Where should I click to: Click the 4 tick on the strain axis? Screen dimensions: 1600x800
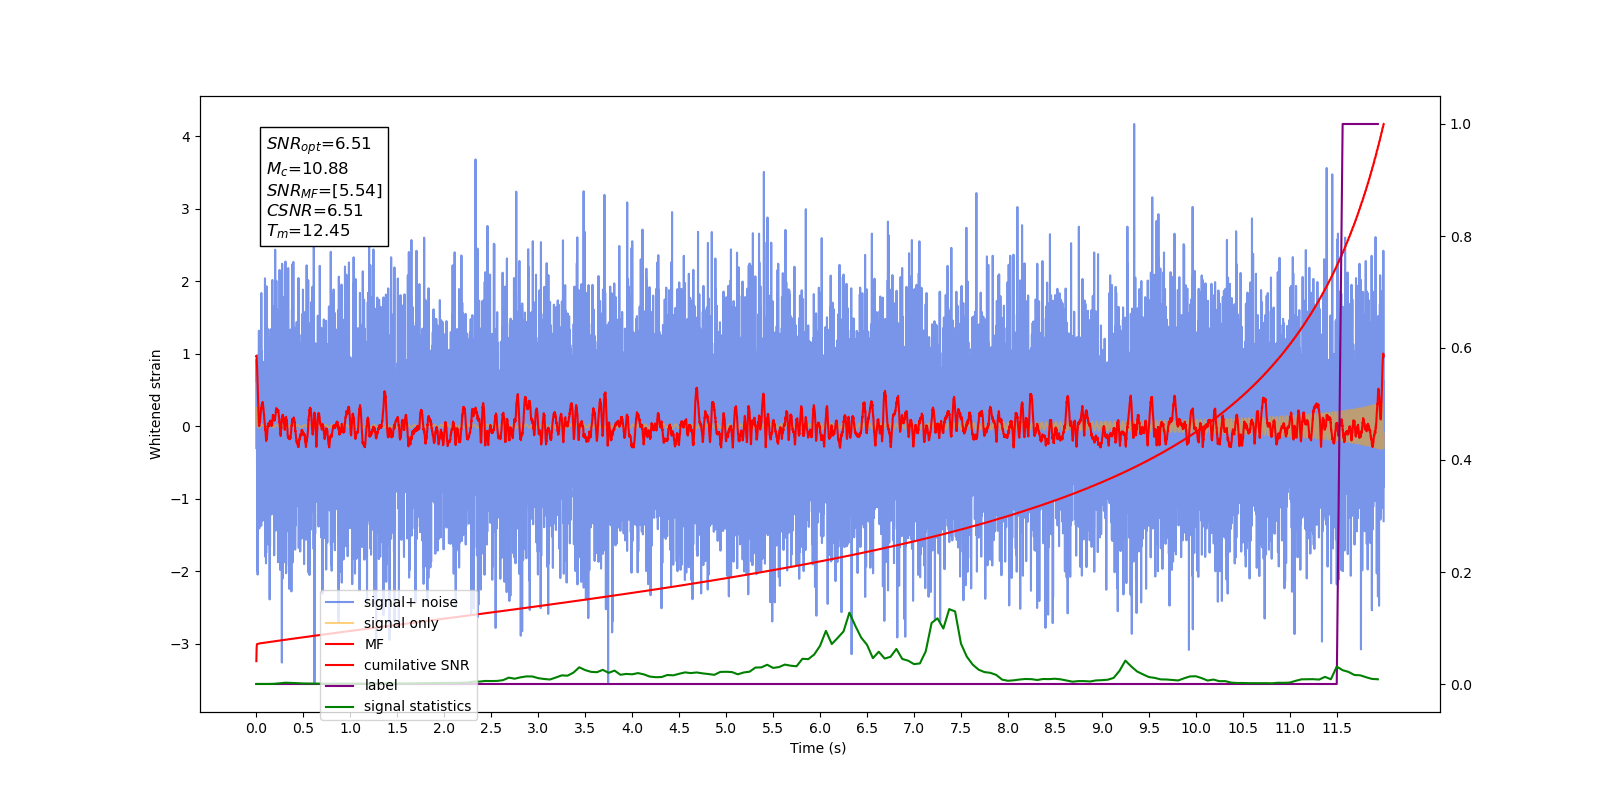[186, 137]
